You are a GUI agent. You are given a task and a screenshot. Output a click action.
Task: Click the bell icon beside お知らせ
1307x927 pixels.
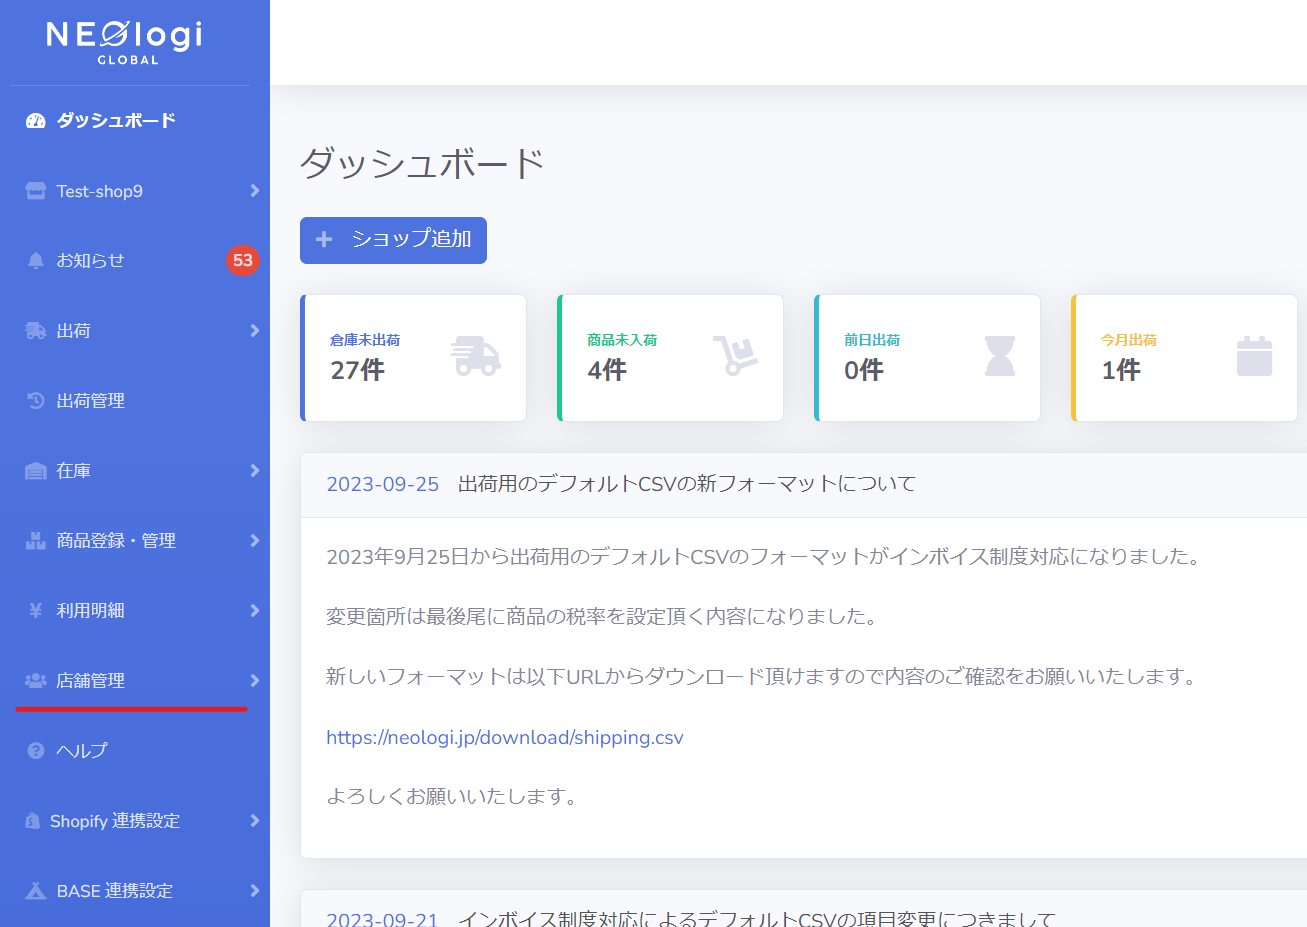36,260
